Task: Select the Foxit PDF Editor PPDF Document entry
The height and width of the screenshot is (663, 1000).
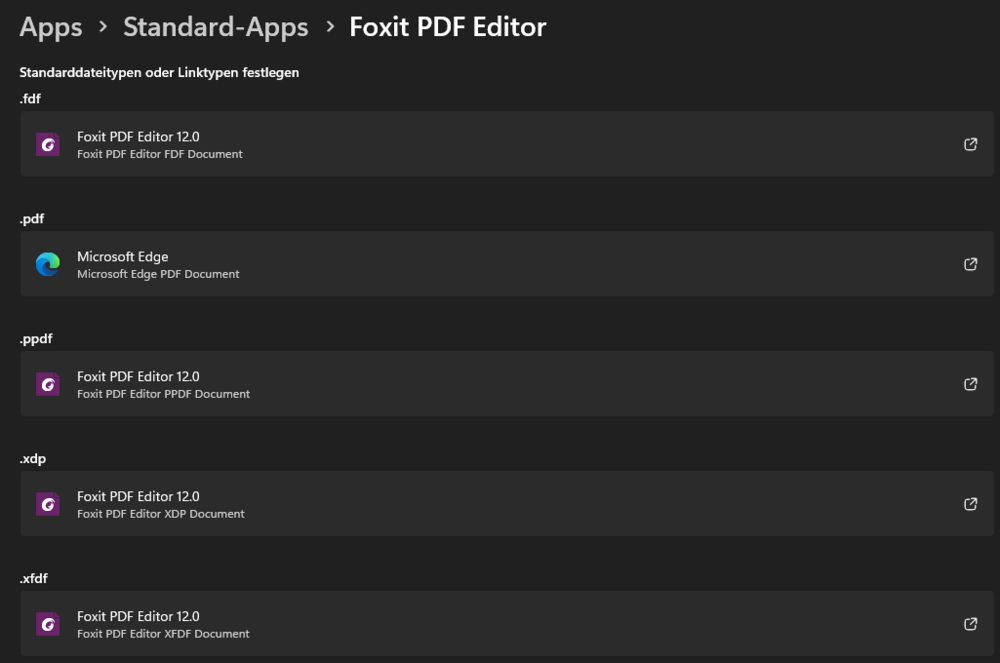Action: coord(163,394)
